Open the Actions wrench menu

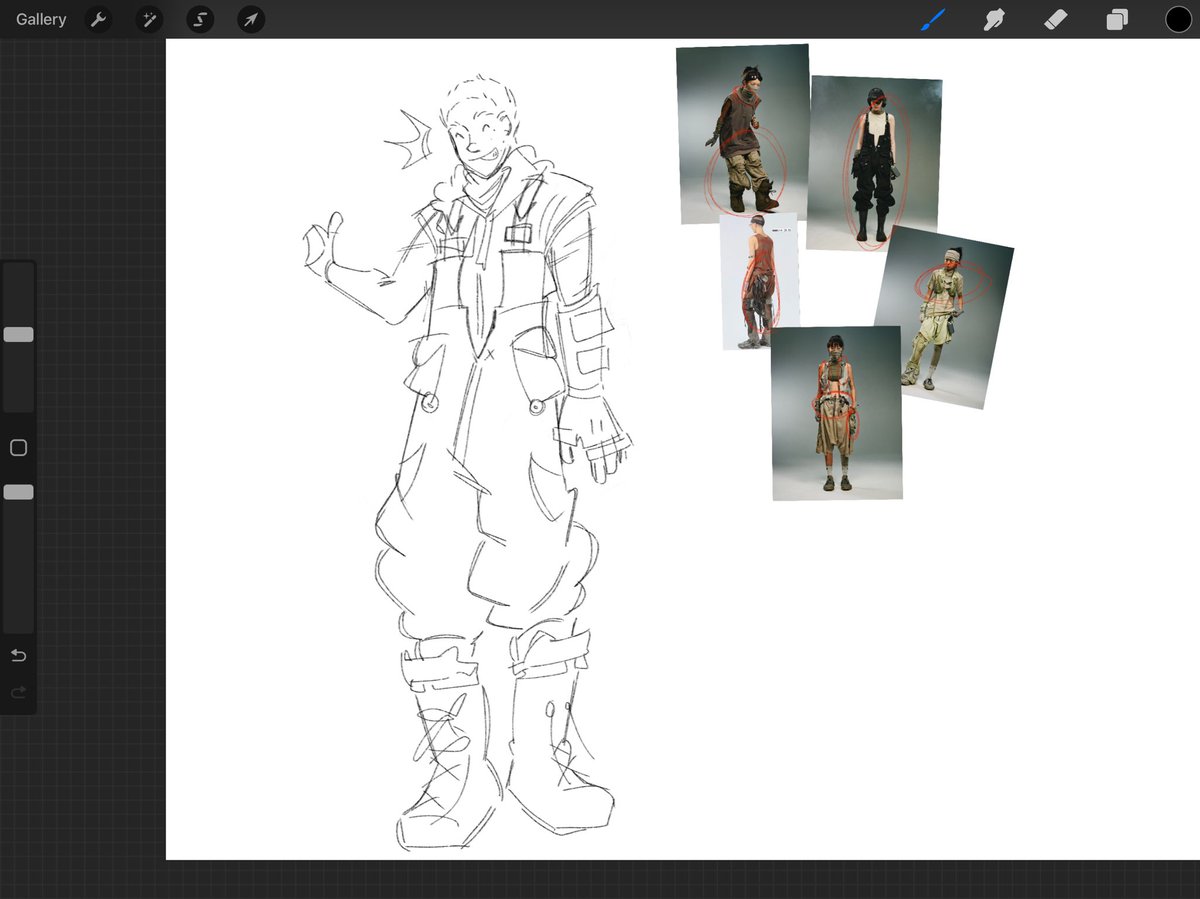pos(98,19)
